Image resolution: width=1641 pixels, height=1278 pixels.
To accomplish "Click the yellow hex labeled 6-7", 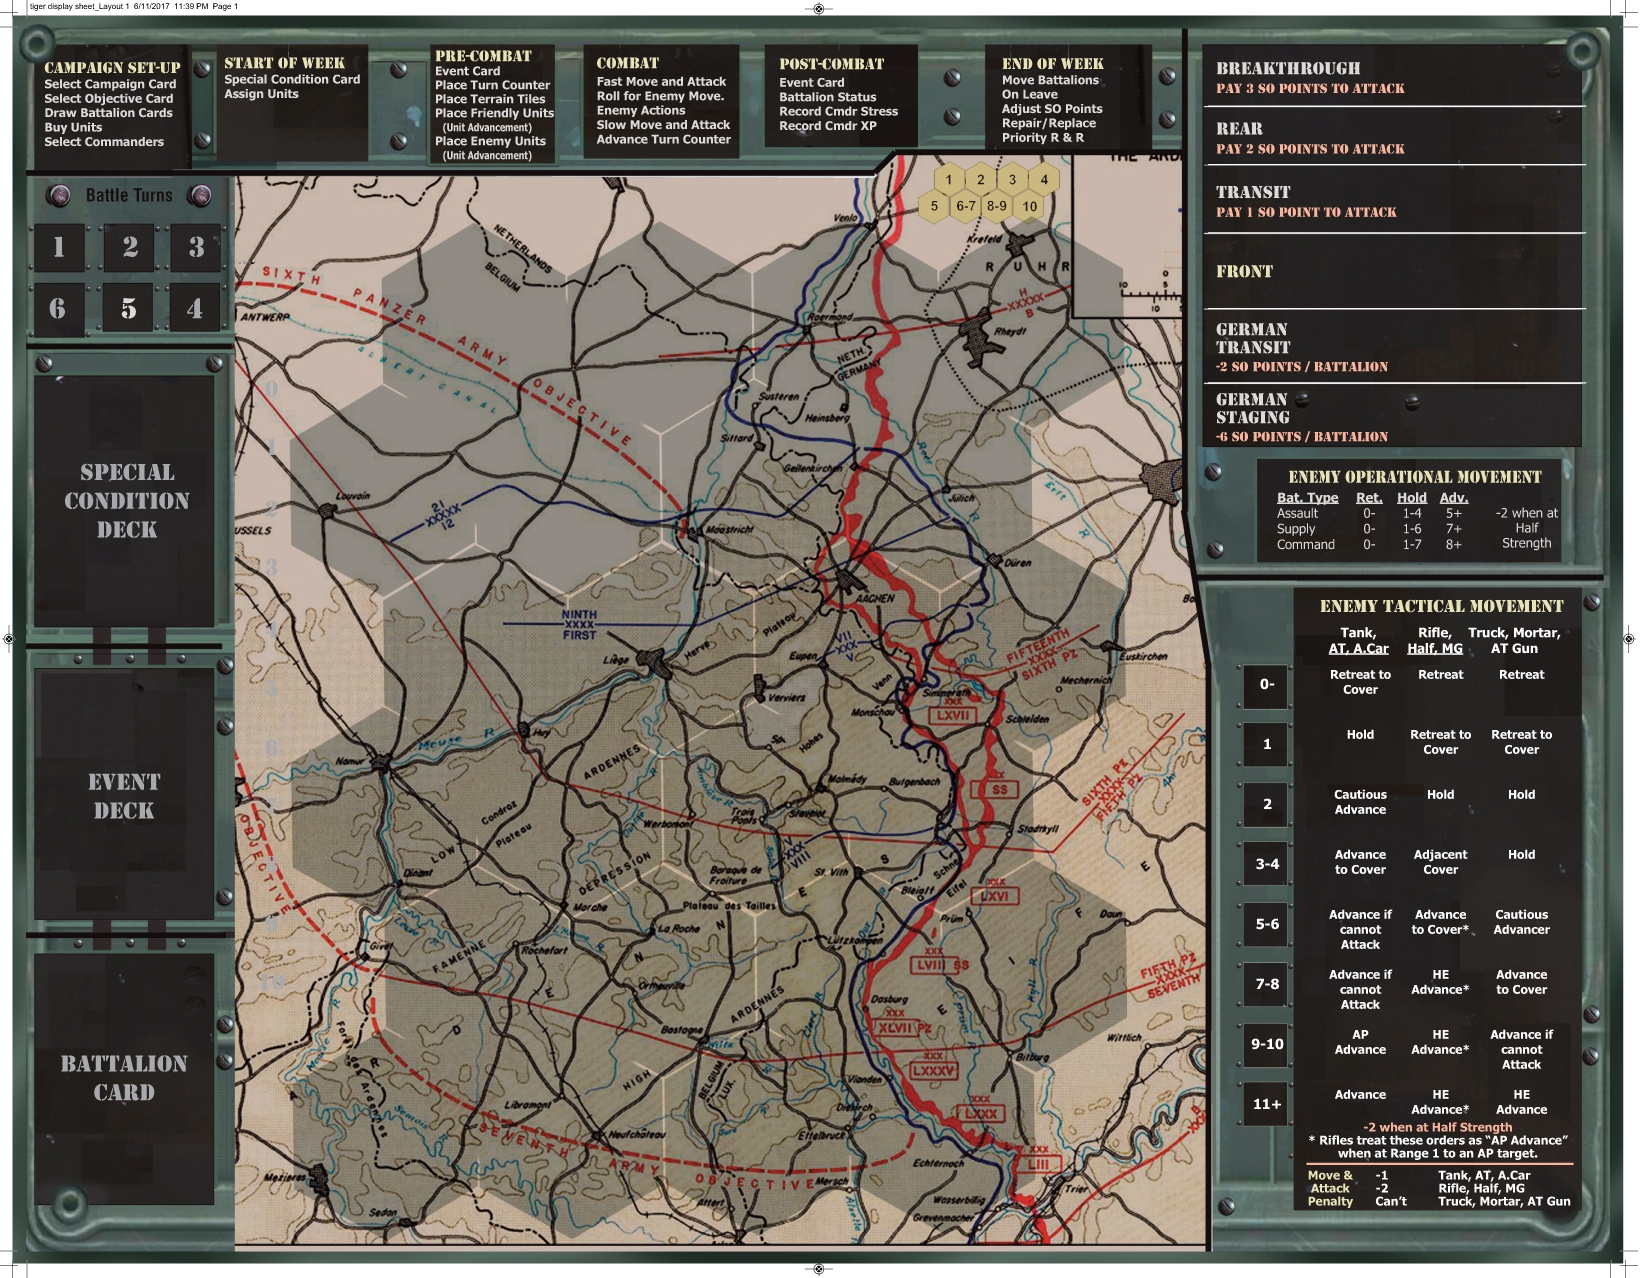I will click(965, 206).
